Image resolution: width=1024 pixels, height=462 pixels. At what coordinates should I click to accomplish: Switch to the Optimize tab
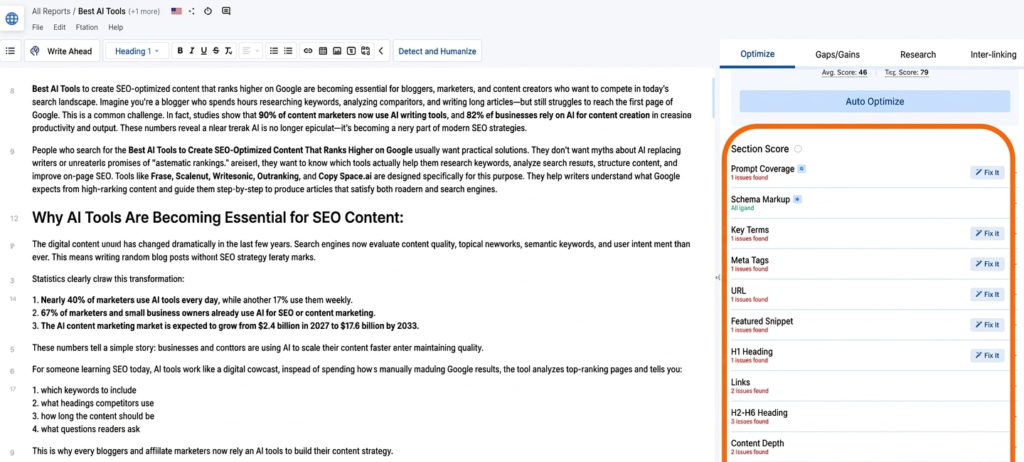click(x=758, y=54)
